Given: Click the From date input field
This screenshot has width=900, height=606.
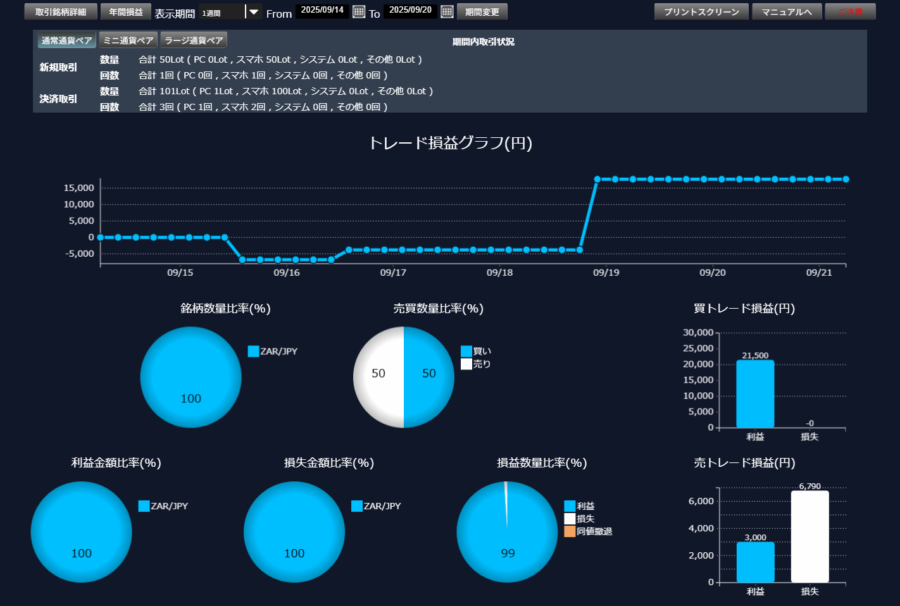Looking at the screenshot, I should (x=322, y=11).
